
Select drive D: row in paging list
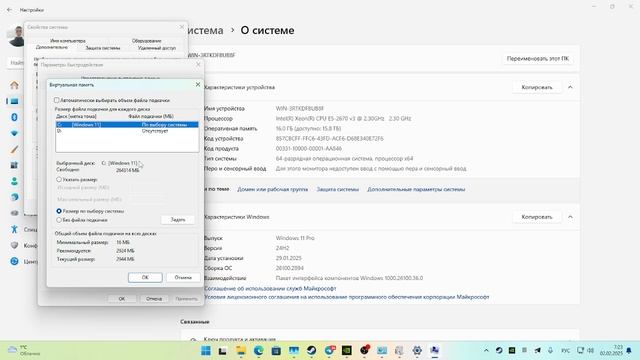tap(127, 131)
